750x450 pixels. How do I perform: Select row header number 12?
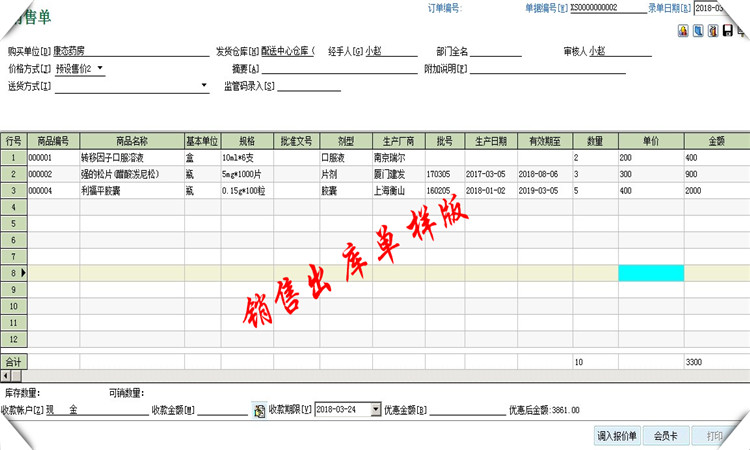coord(14,339)
